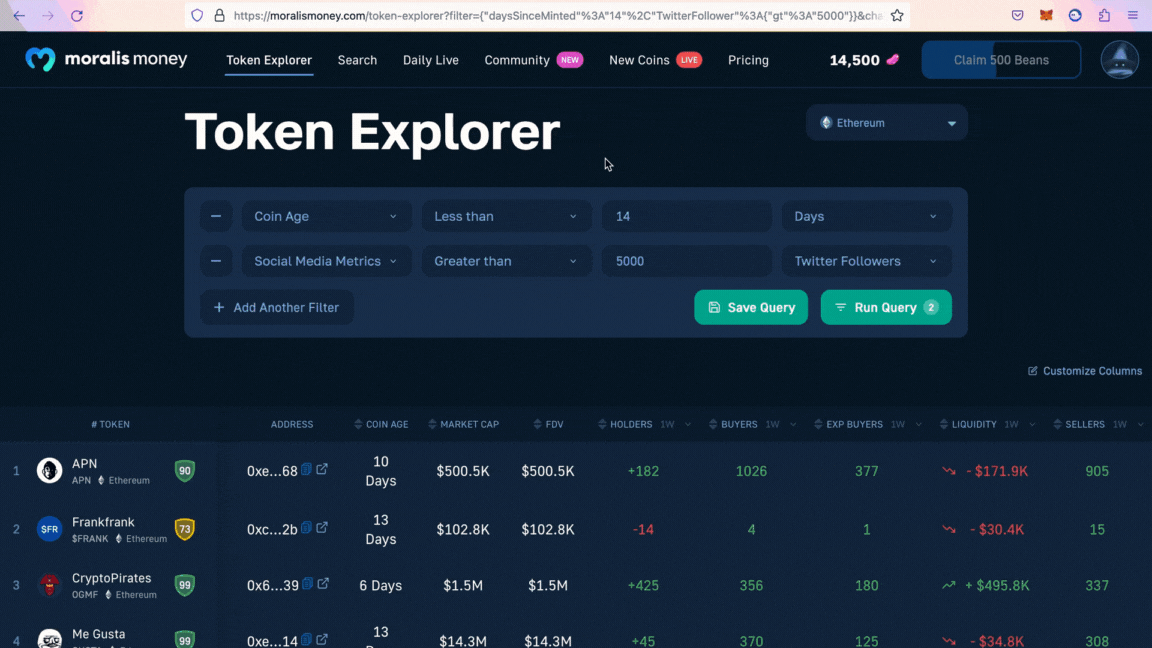Click the Save Query button
1152x648 pixels.
coord(751,307)
